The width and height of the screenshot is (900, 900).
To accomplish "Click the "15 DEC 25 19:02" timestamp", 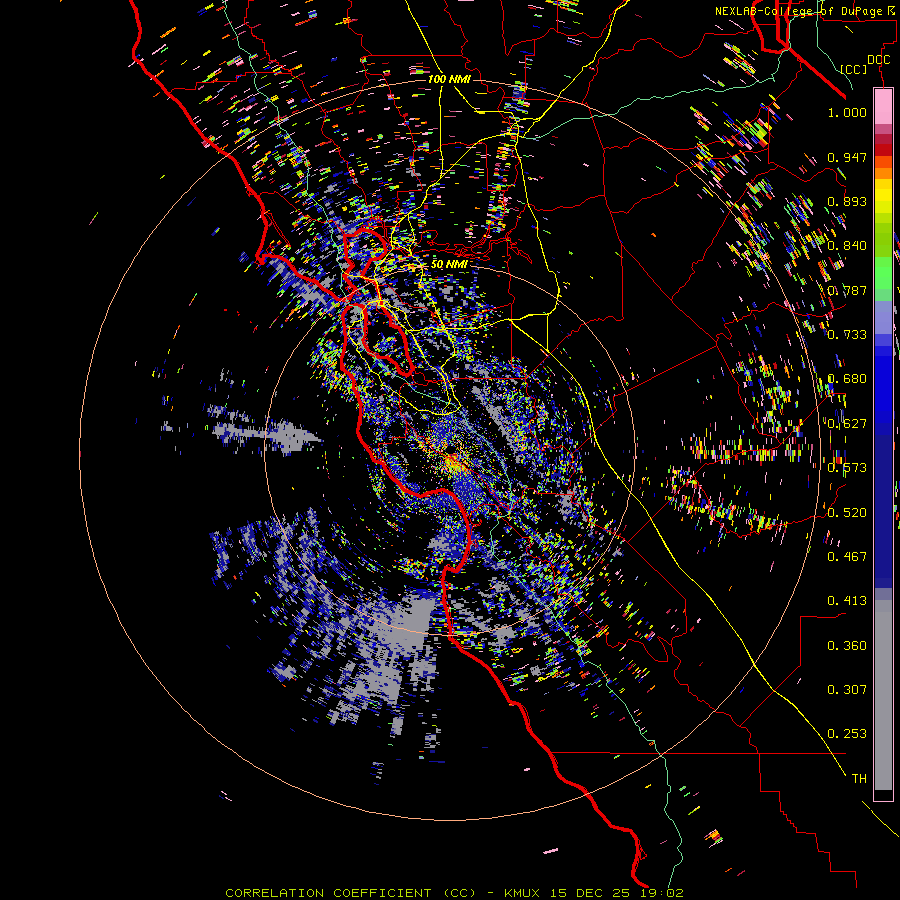I will [x=617, y=893].
